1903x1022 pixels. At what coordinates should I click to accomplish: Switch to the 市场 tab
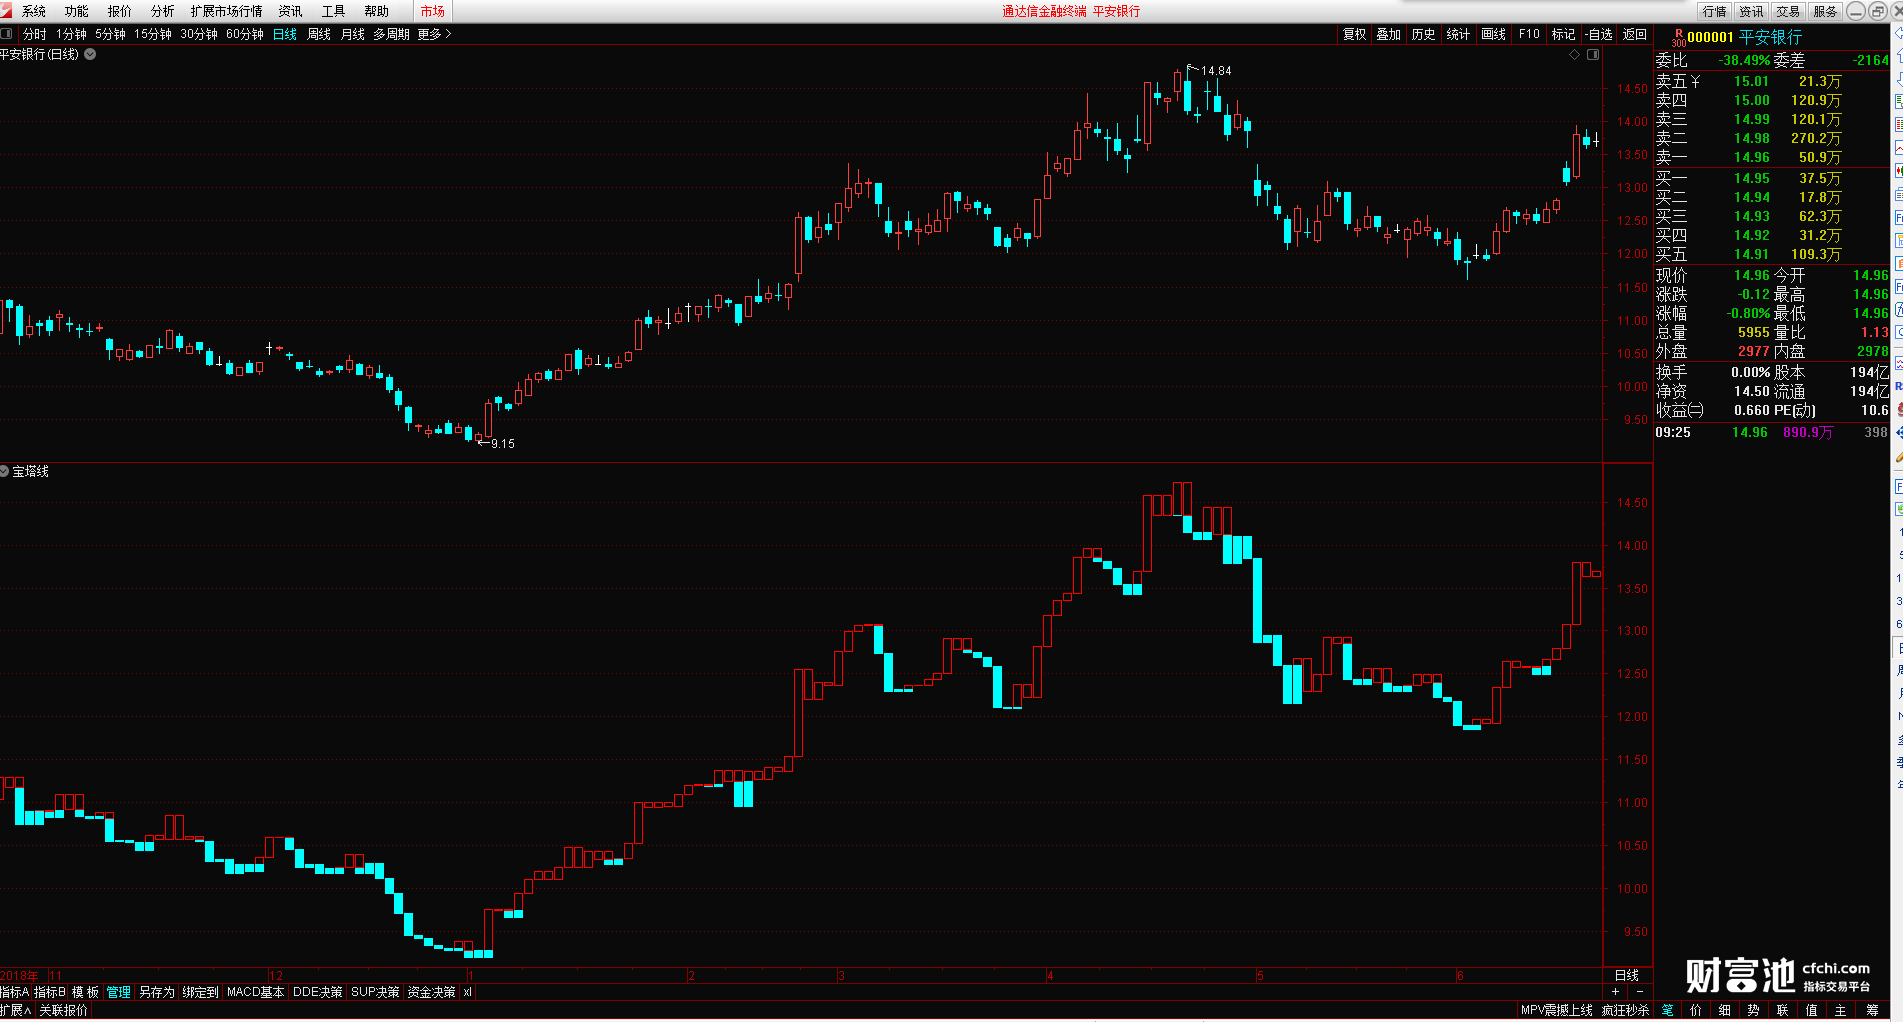[x=432, y=11]
